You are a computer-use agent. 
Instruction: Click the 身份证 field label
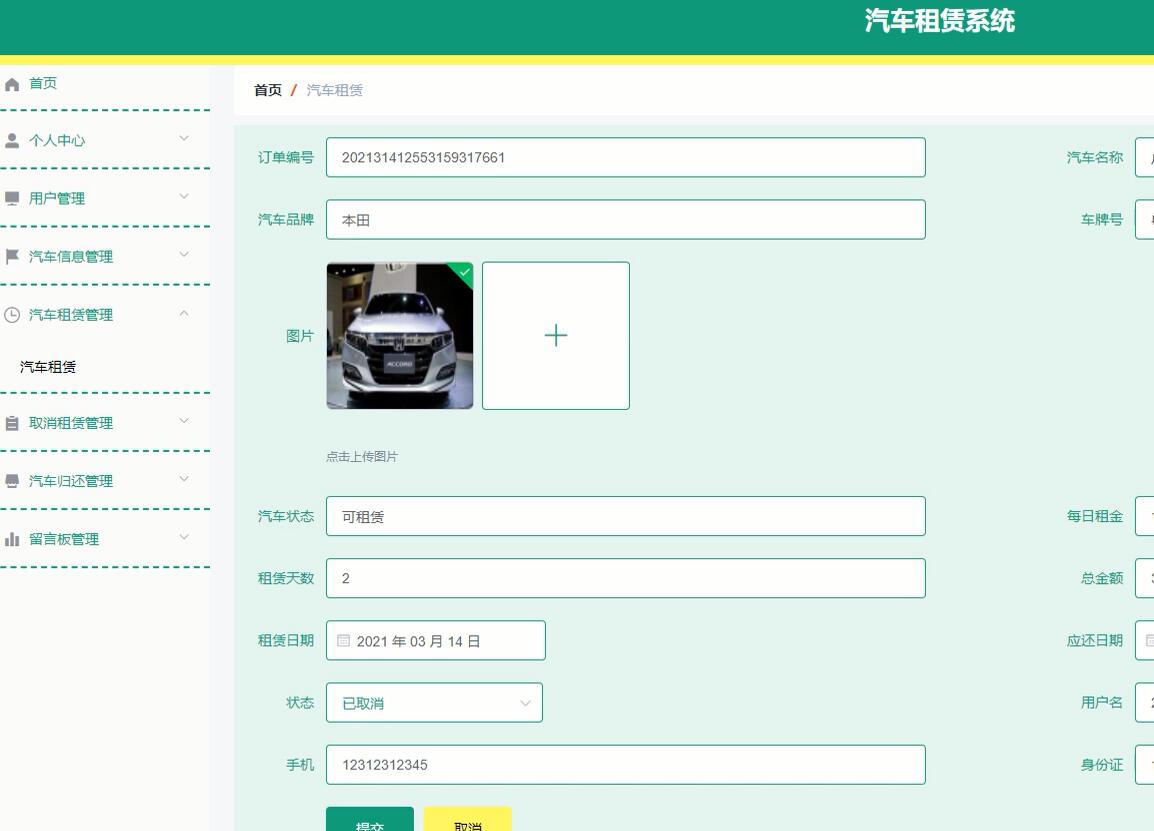1102,765
